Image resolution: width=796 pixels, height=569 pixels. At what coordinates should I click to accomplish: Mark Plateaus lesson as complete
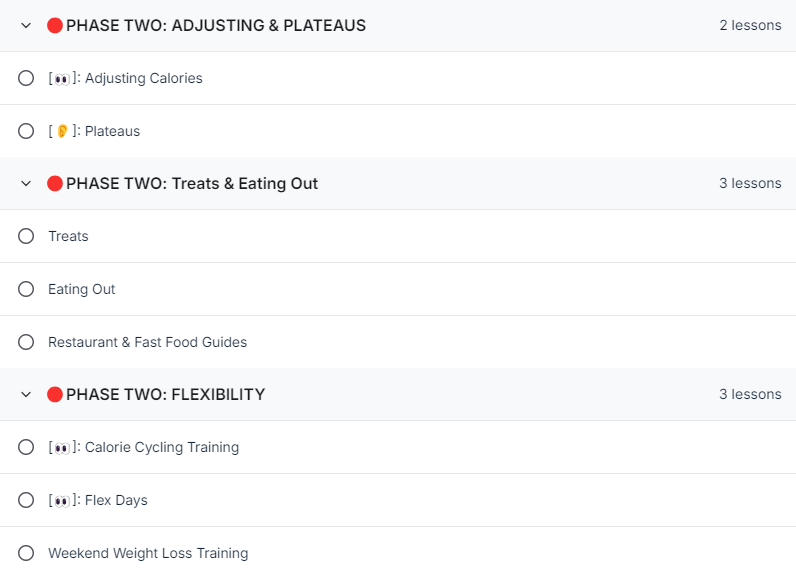(26, 131)
